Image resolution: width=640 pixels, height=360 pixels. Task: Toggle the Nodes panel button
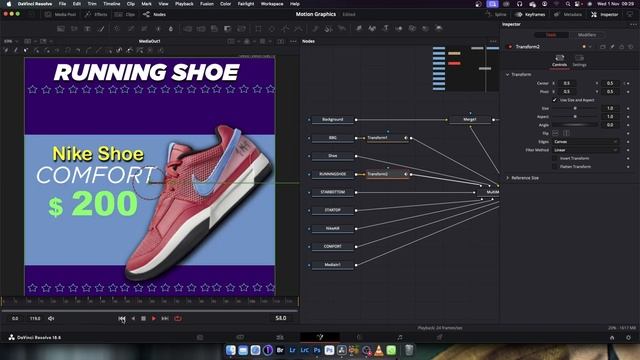point(154,14)
